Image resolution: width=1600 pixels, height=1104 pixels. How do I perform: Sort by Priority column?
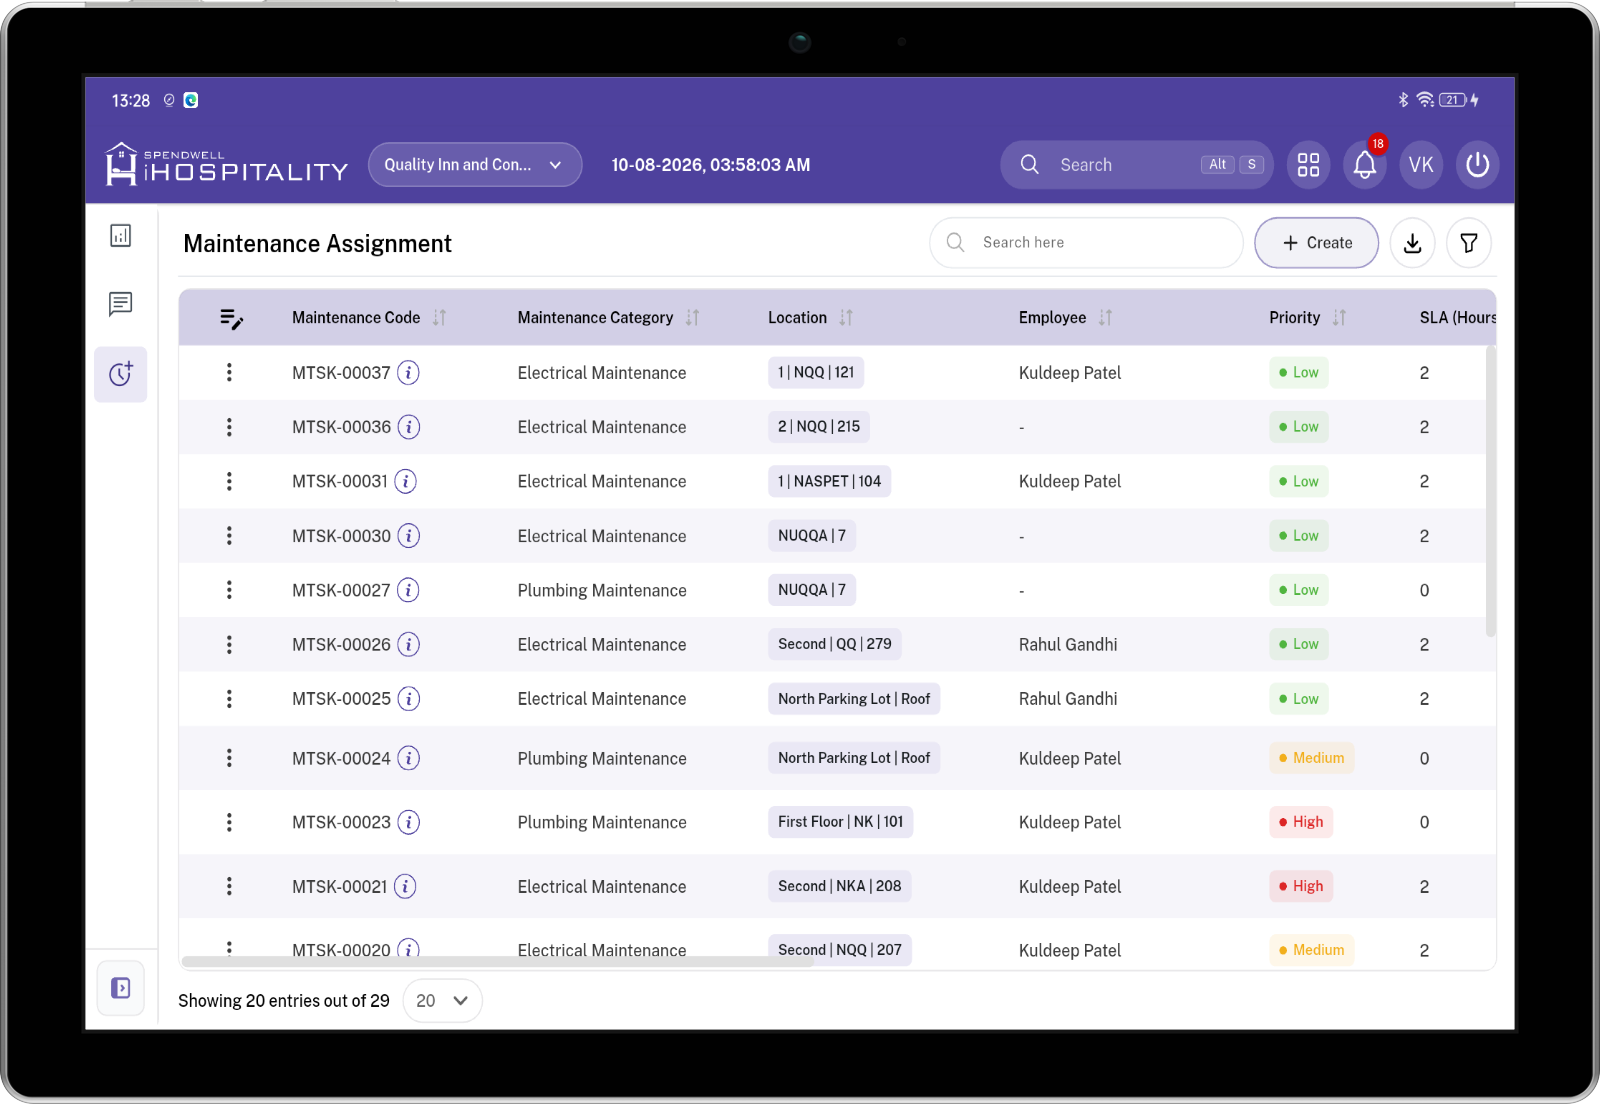pos(1339,318)
